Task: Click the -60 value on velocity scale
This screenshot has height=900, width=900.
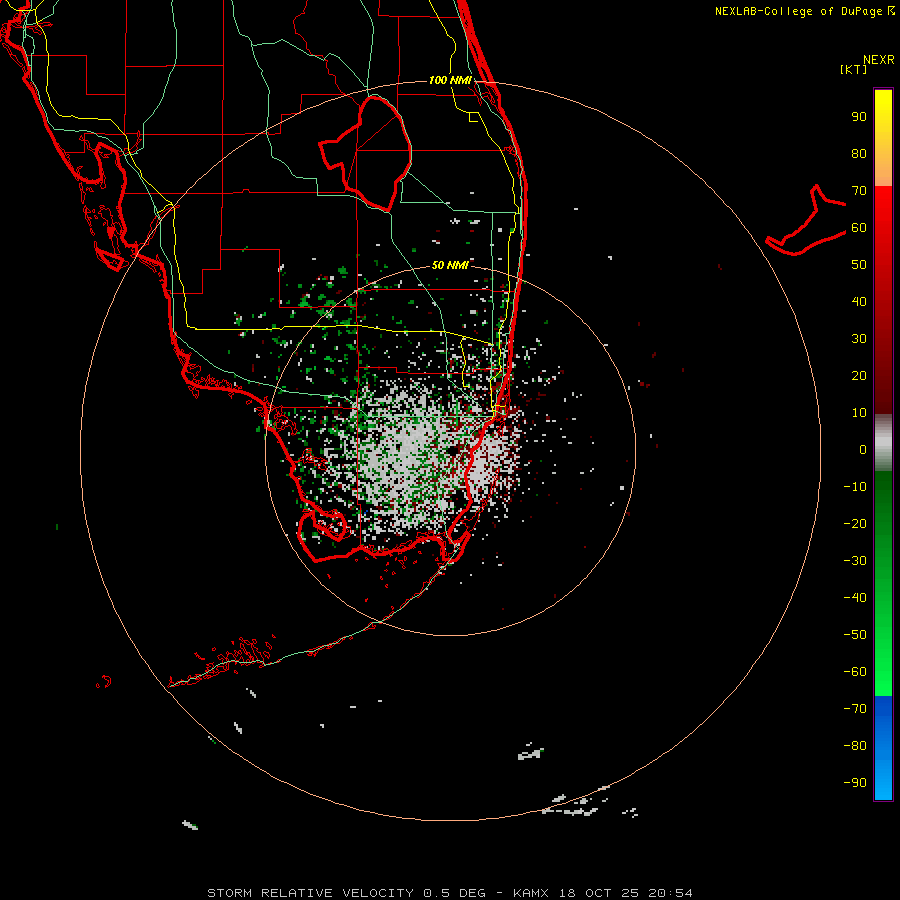Action: tap(855, 672)
